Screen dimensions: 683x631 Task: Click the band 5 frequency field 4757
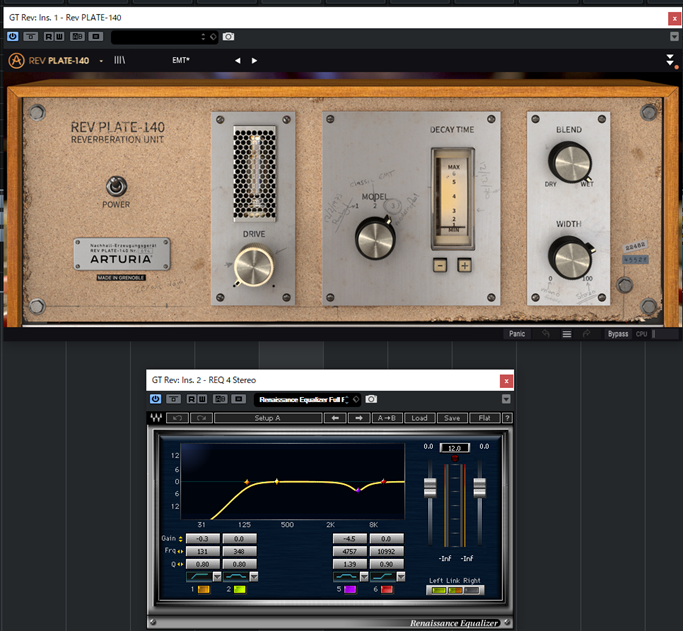349,550
